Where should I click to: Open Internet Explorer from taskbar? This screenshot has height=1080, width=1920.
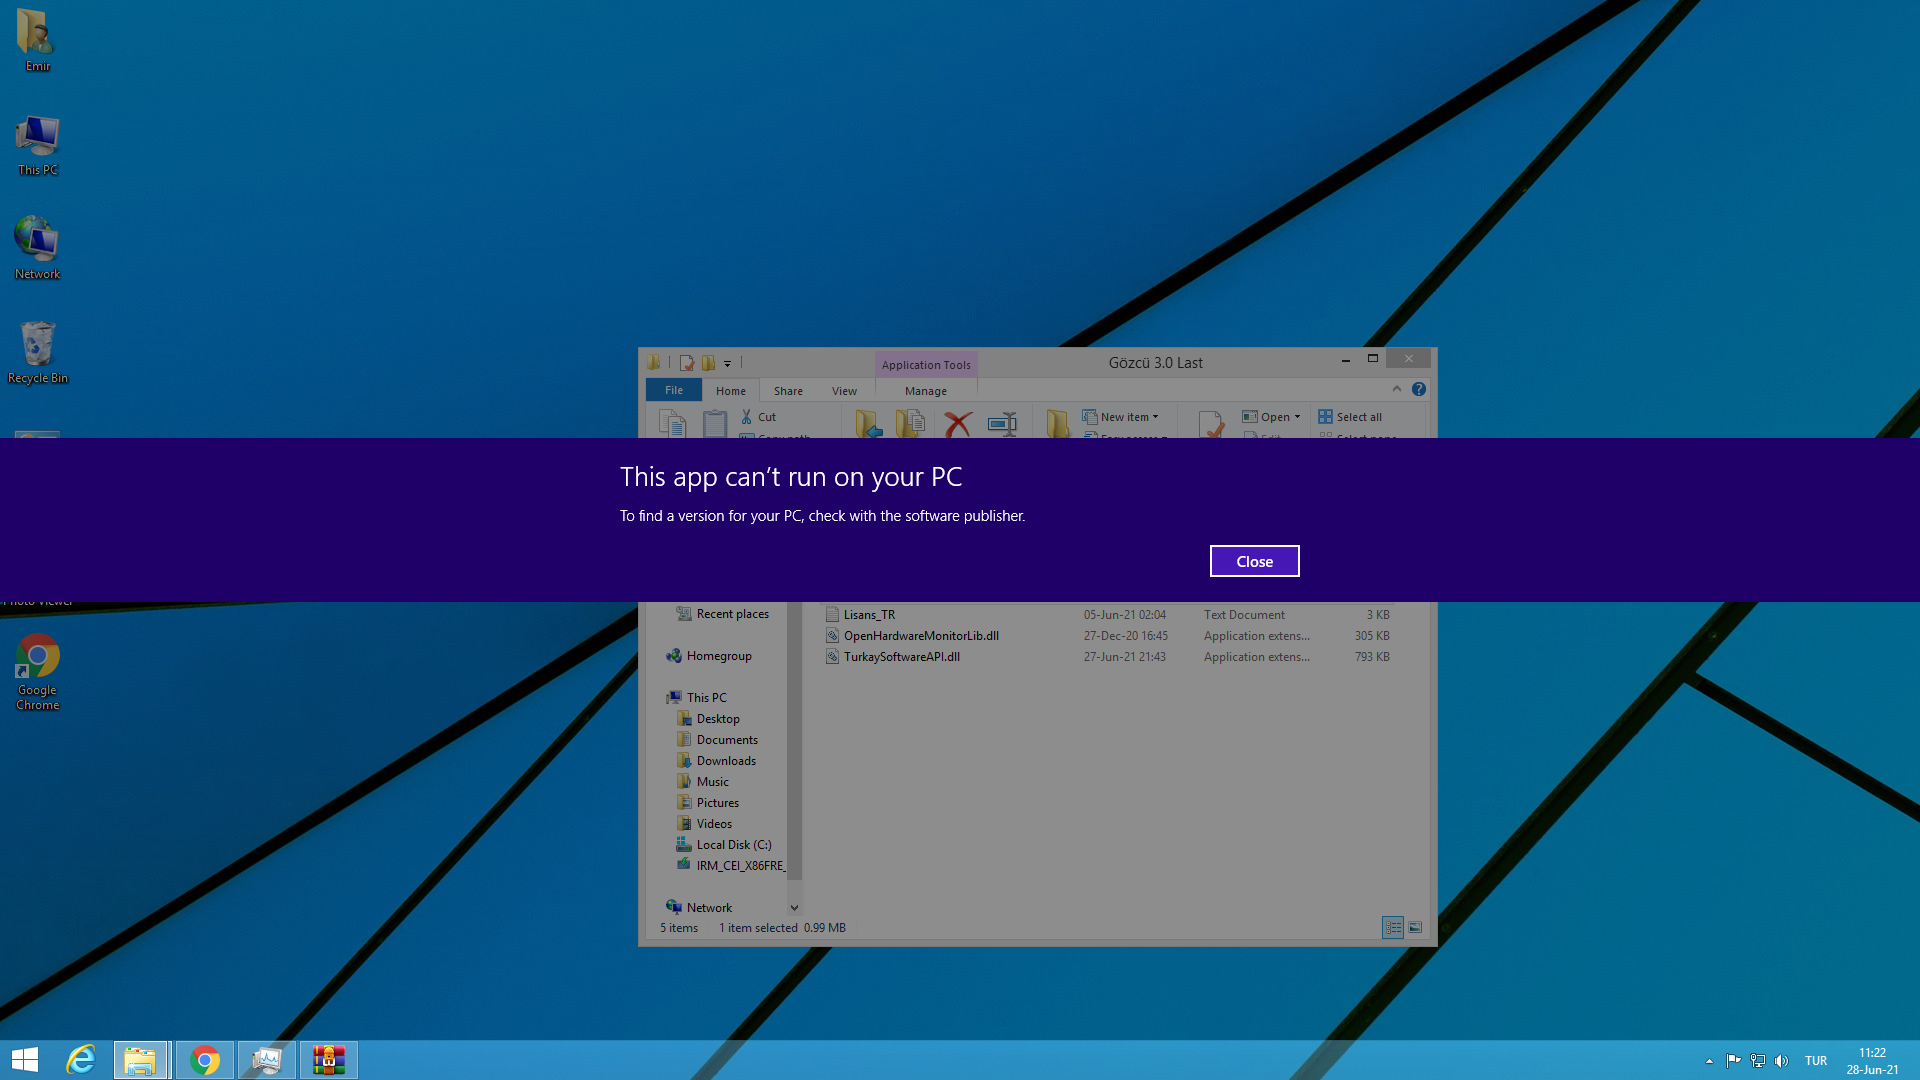(81, 1060)
